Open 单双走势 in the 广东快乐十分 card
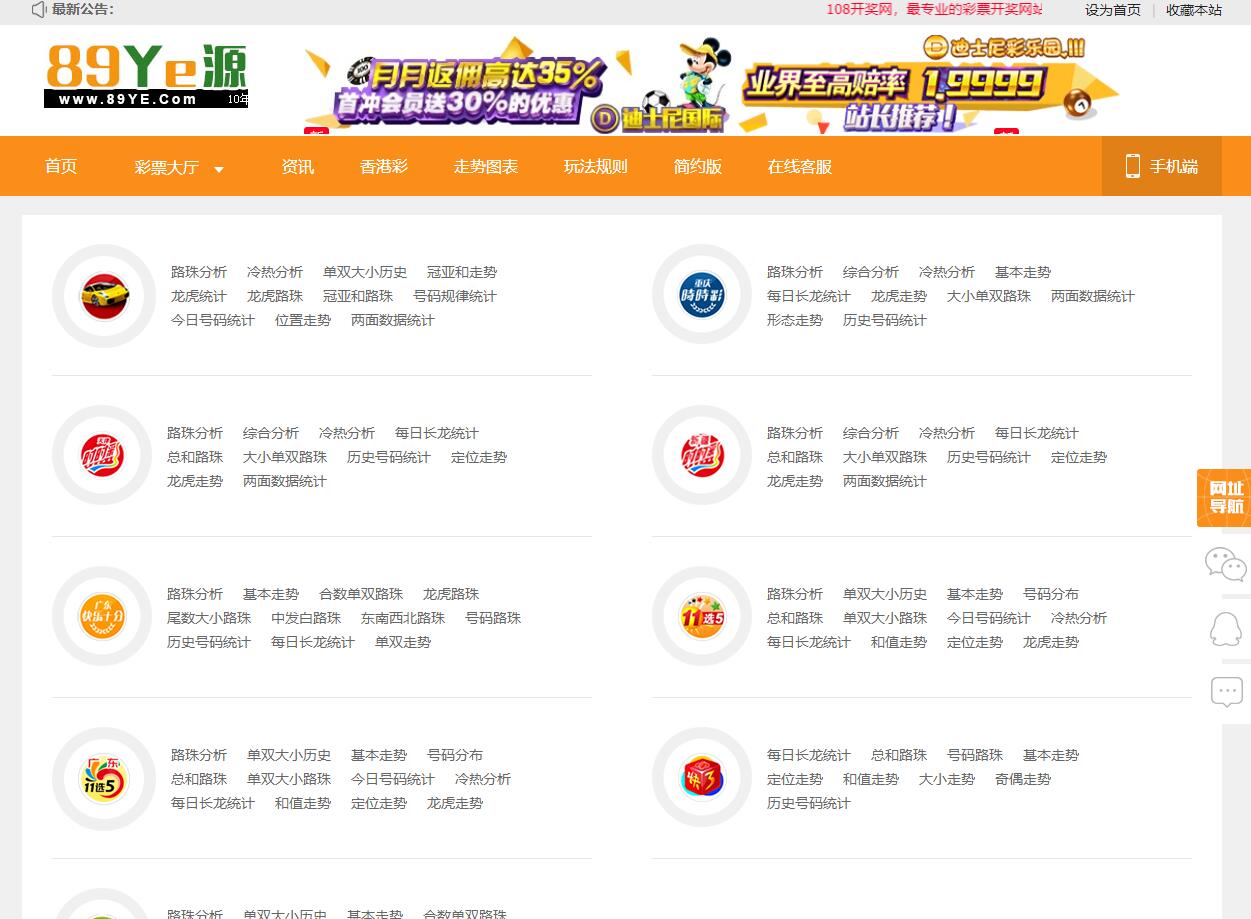Viewport: 1251px width, 919px height. [x=403, y=642]
